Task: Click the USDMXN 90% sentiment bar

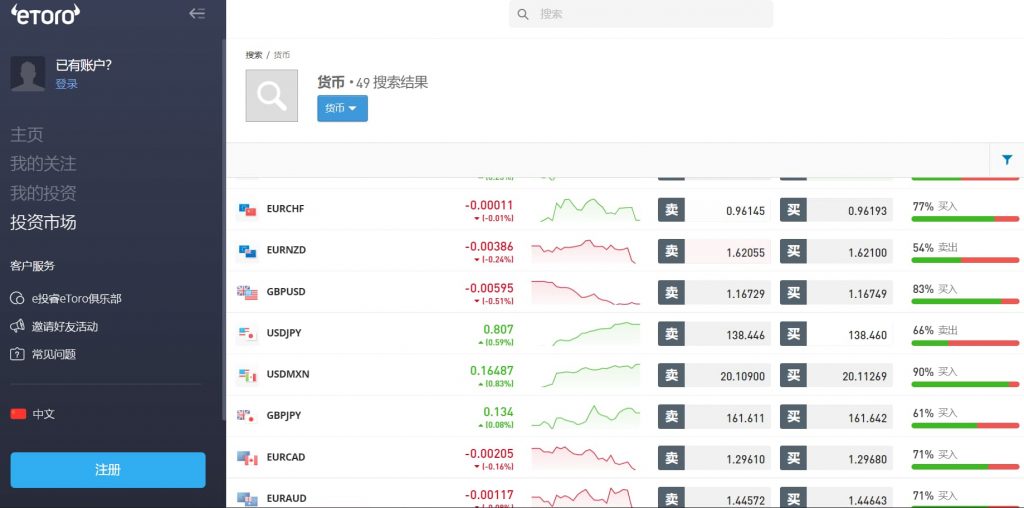Action: [x=965, y=384]
